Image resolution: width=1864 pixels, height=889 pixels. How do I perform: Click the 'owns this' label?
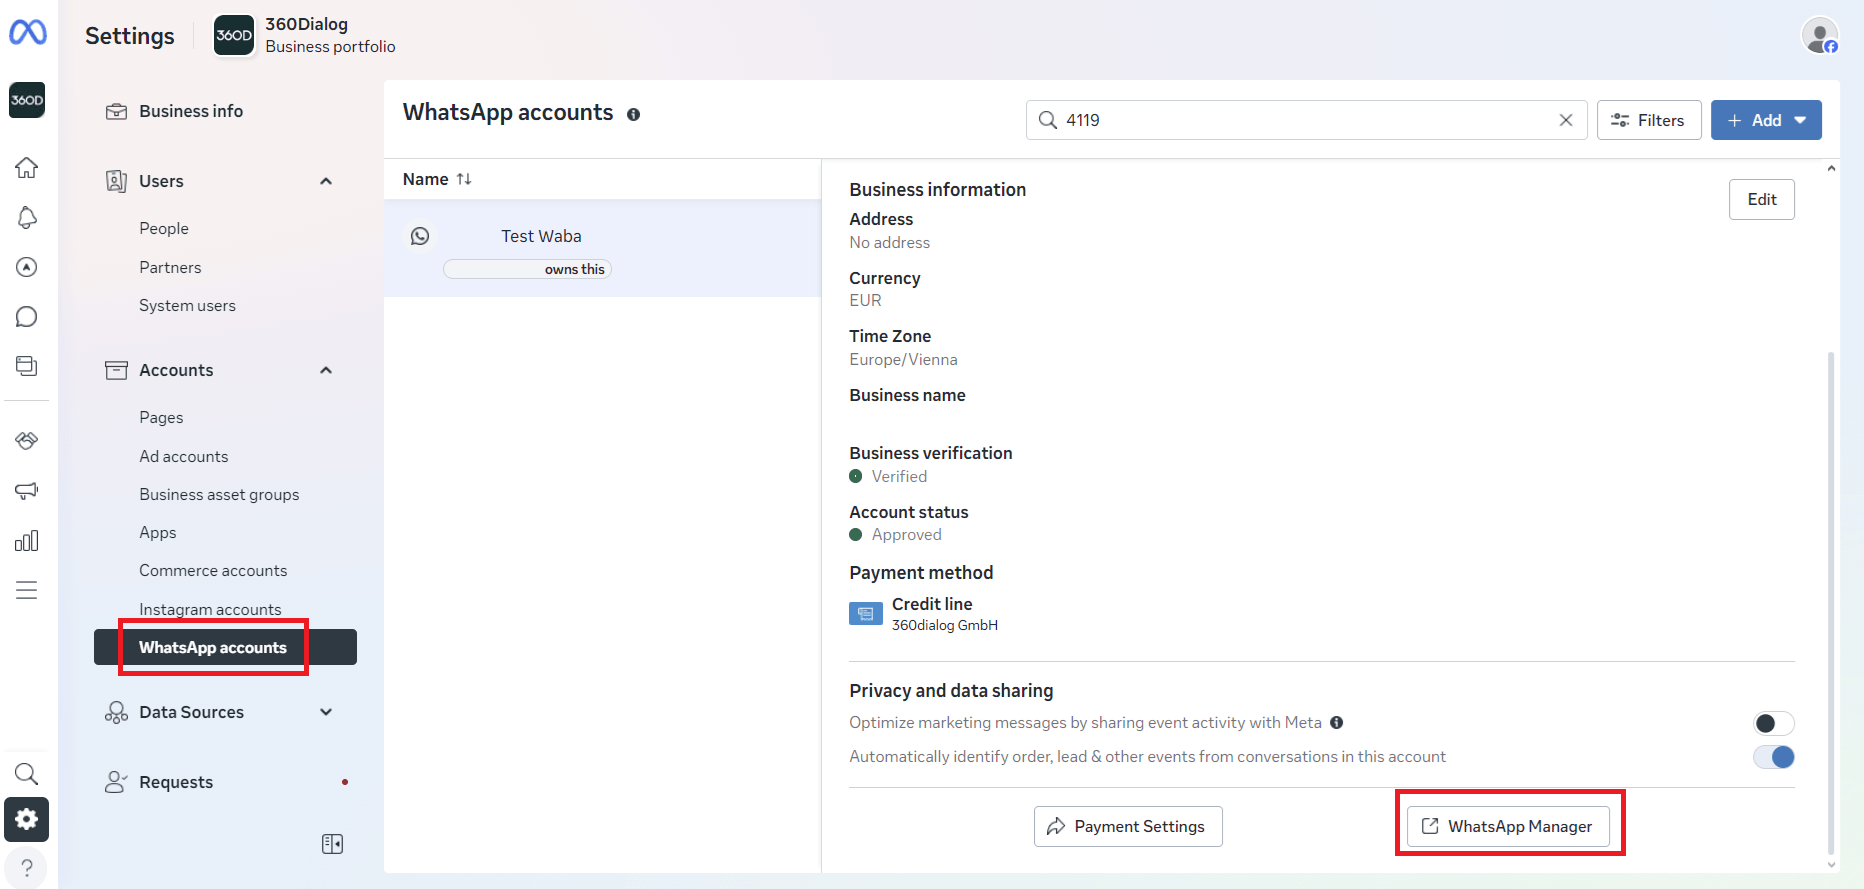coord(575,269)
